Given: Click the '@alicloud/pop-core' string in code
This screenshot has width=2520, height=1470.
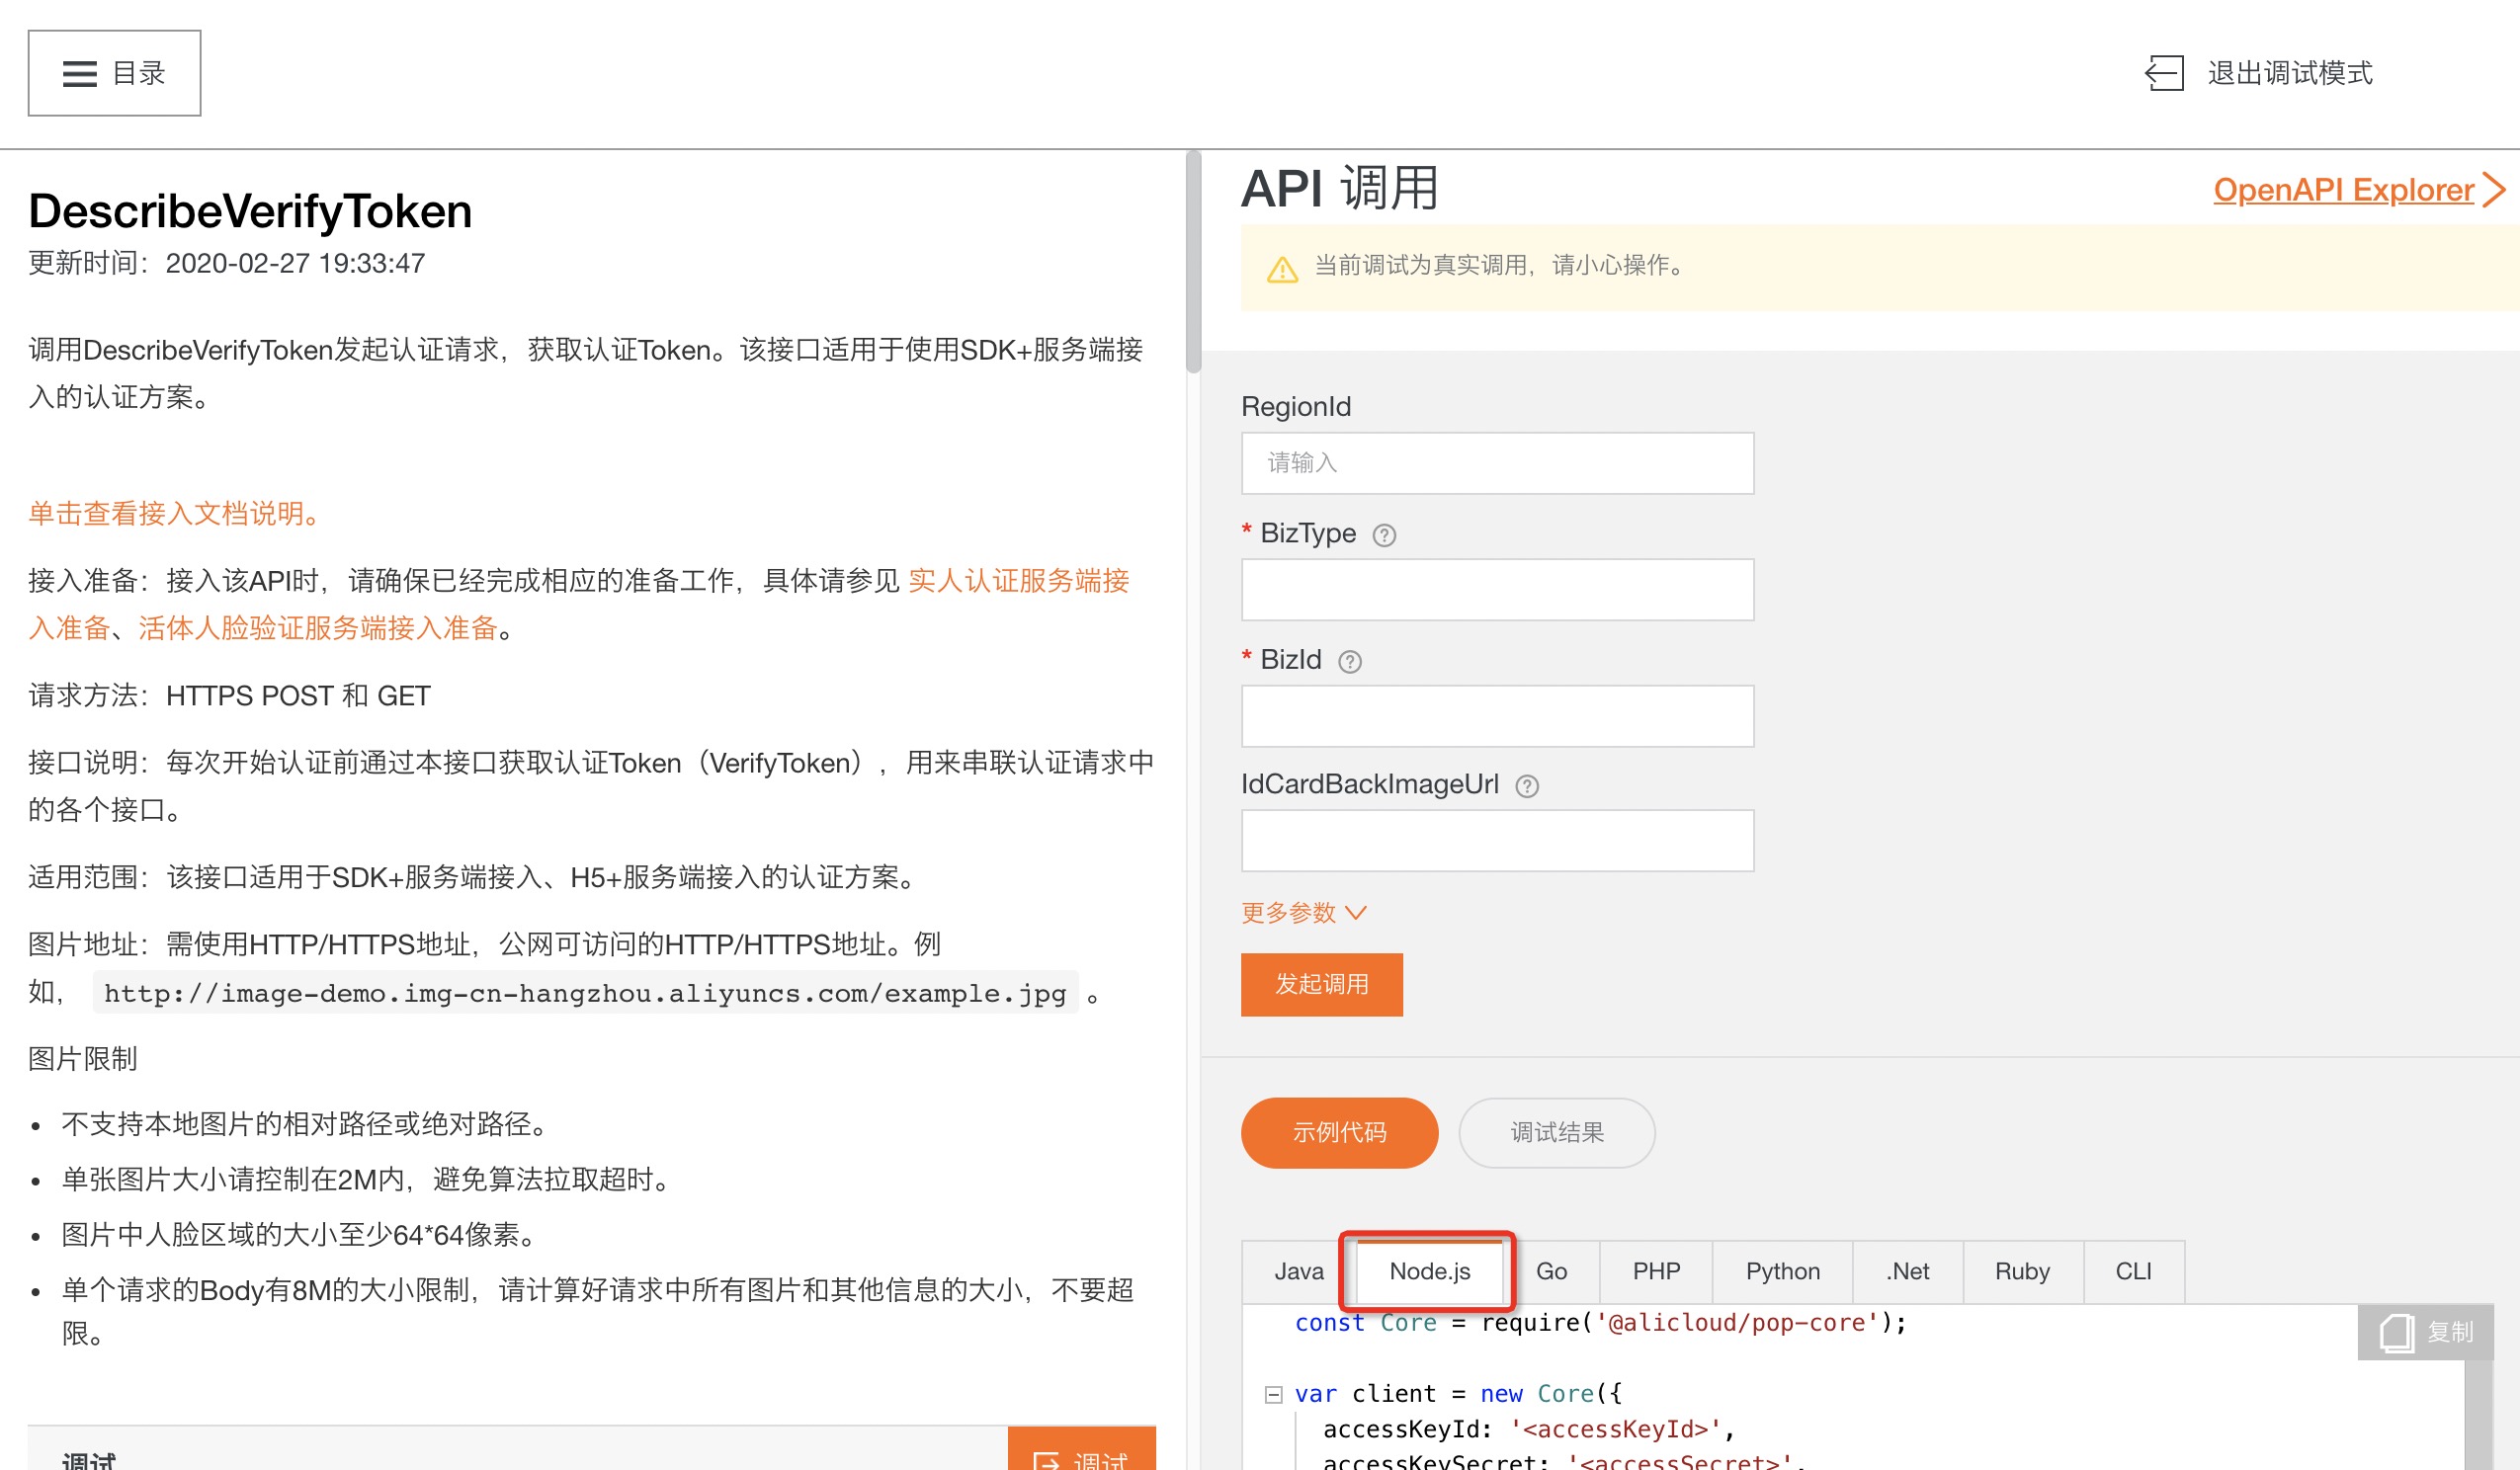Looking at the screenshot, I should [x=1737, y=1323].
